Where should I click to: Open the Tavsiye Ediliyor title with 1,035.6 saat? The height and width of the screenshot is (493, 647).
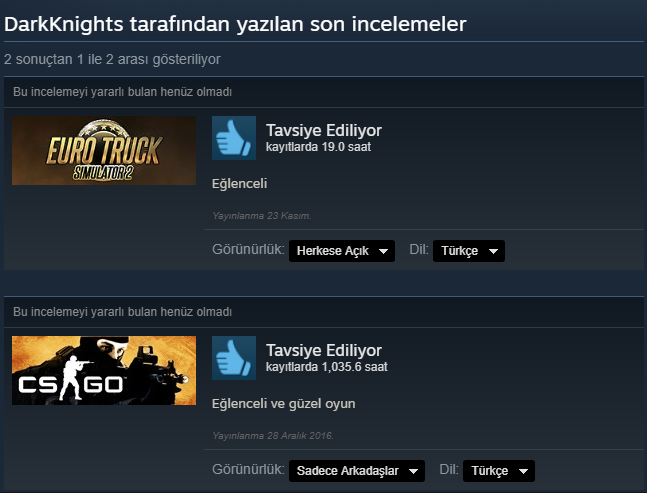click(324, 350)
